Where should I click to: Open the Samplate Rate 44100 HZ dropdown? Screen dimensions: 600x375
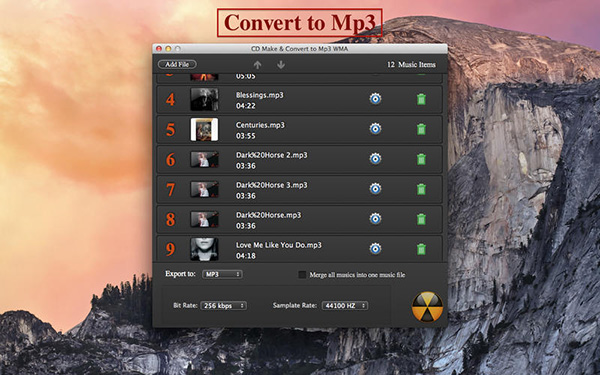coord(345,305)
